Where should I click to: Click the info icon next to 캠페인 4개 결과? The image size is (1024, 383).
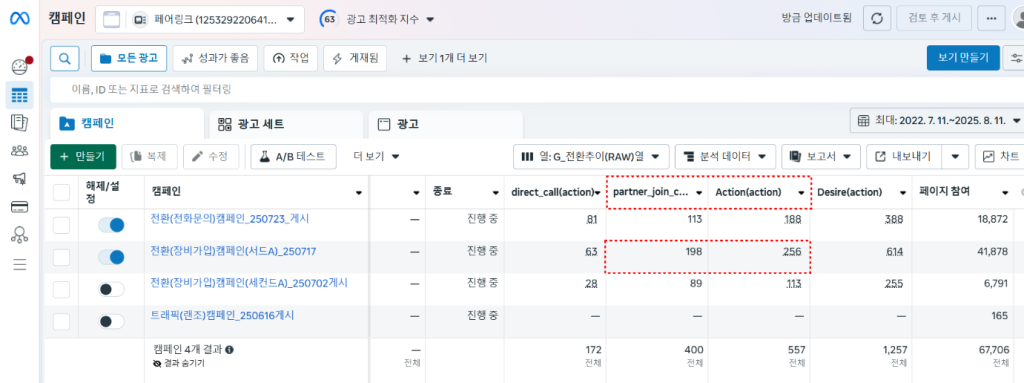coord(229,350)
